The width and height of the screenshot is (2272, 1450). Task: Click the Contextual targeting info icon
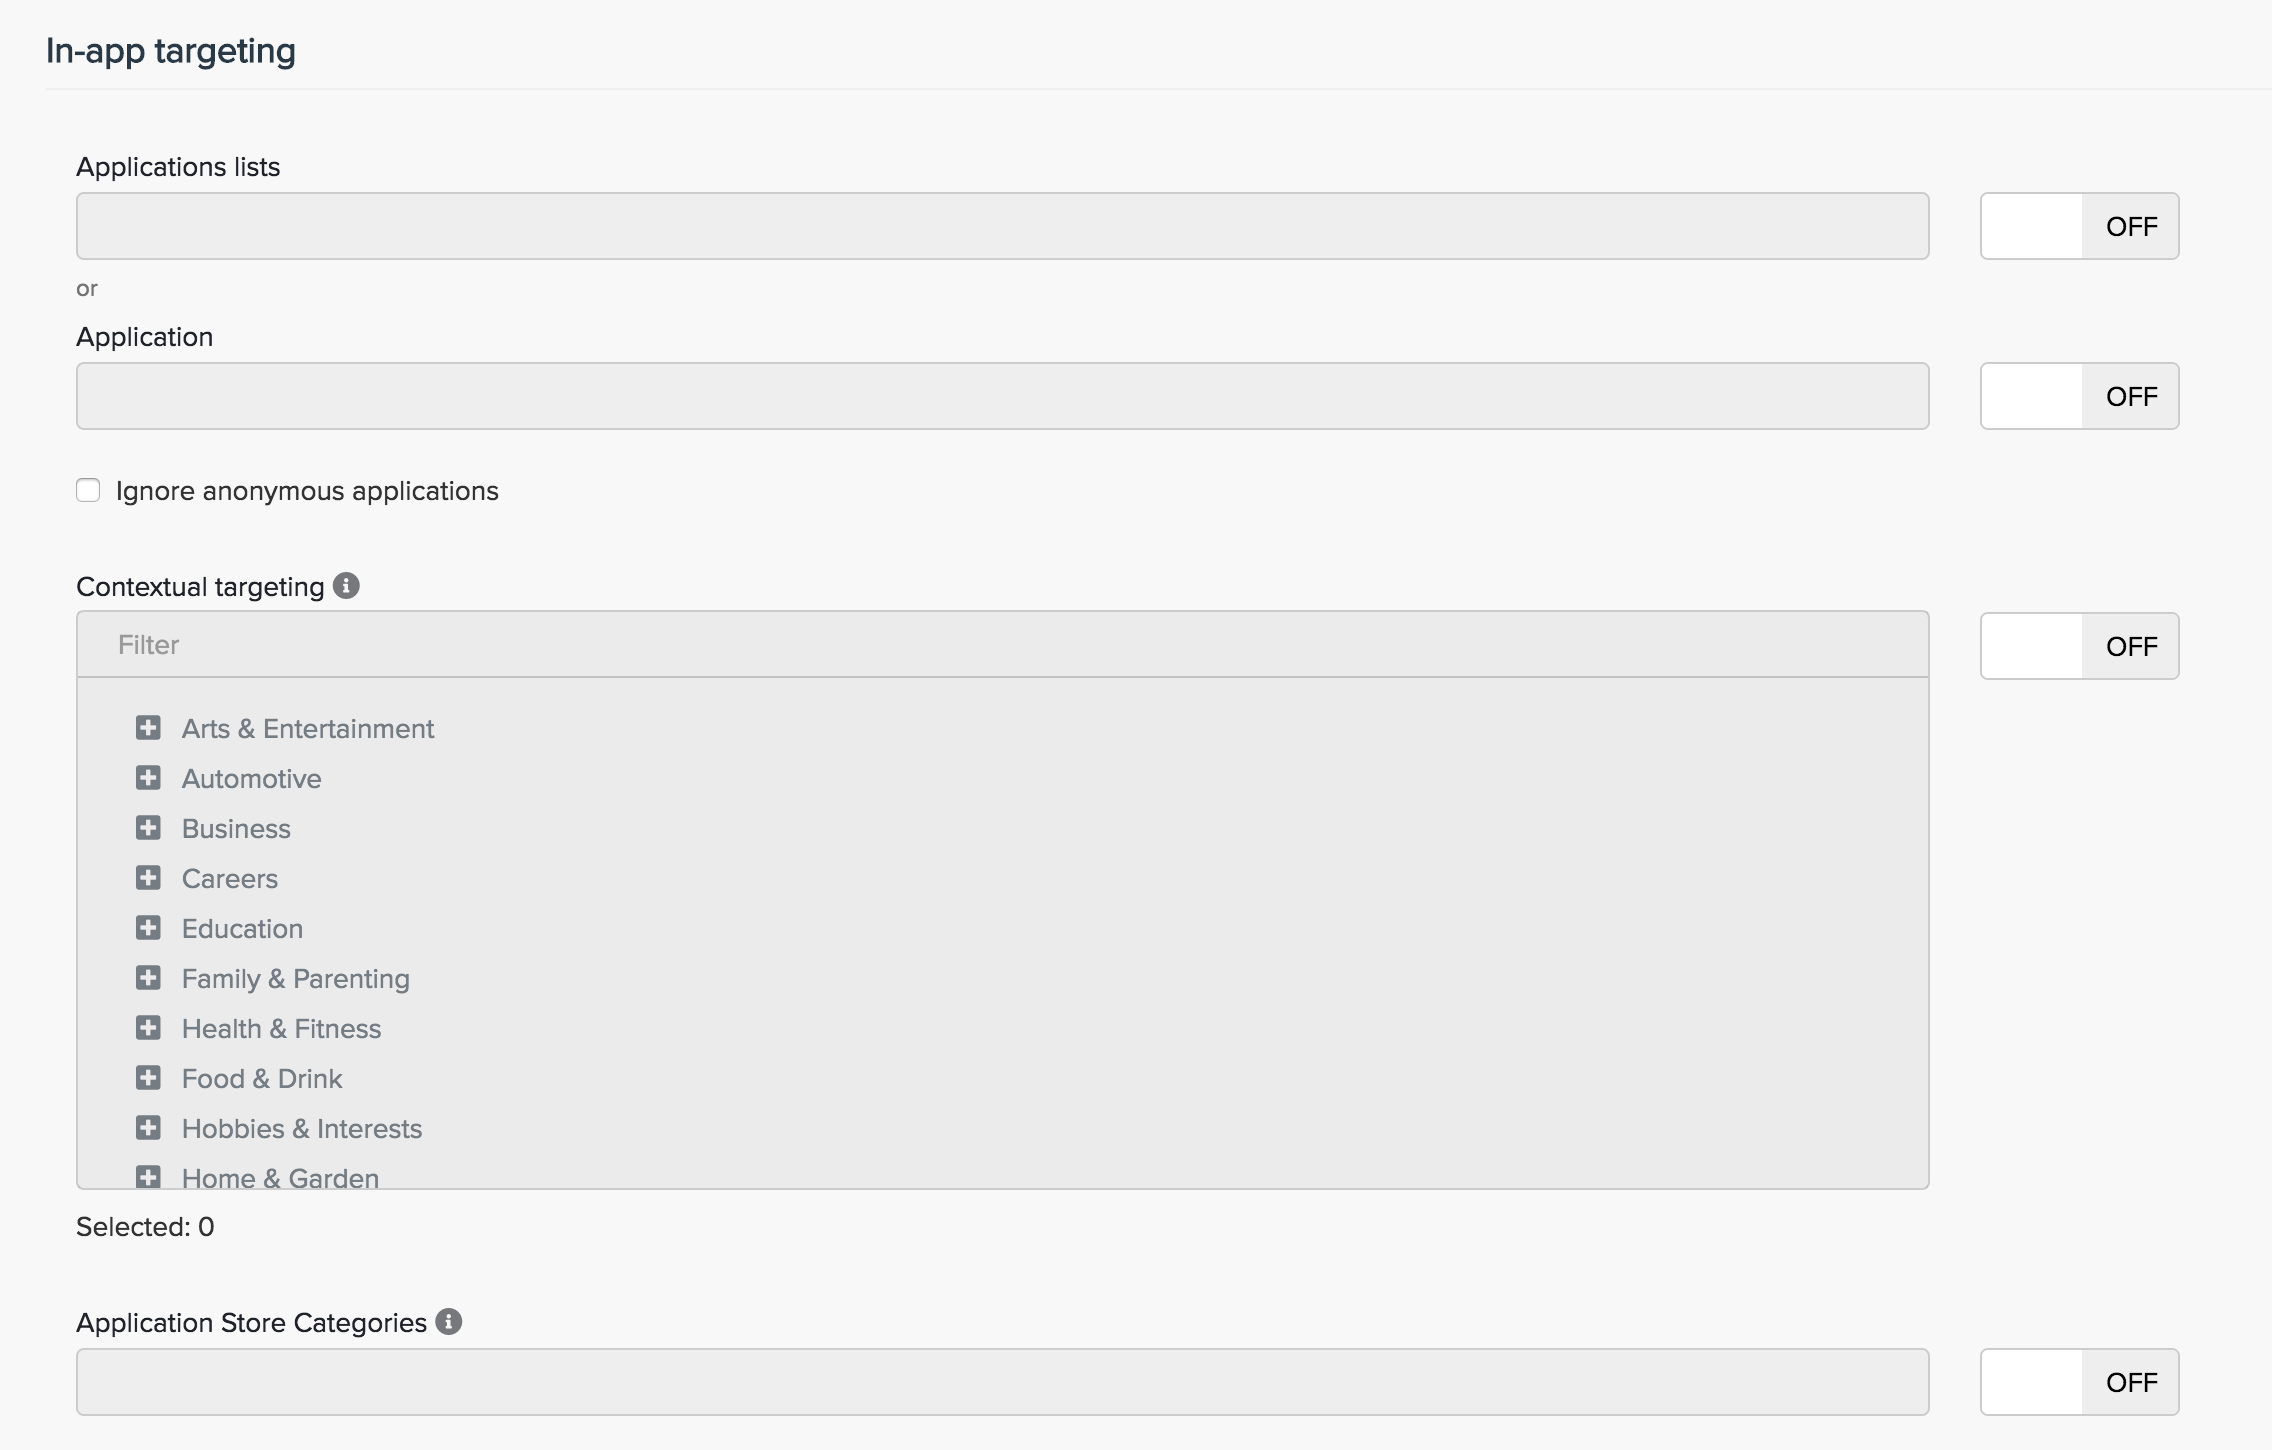pyautogui.click(x=346, y=586)
